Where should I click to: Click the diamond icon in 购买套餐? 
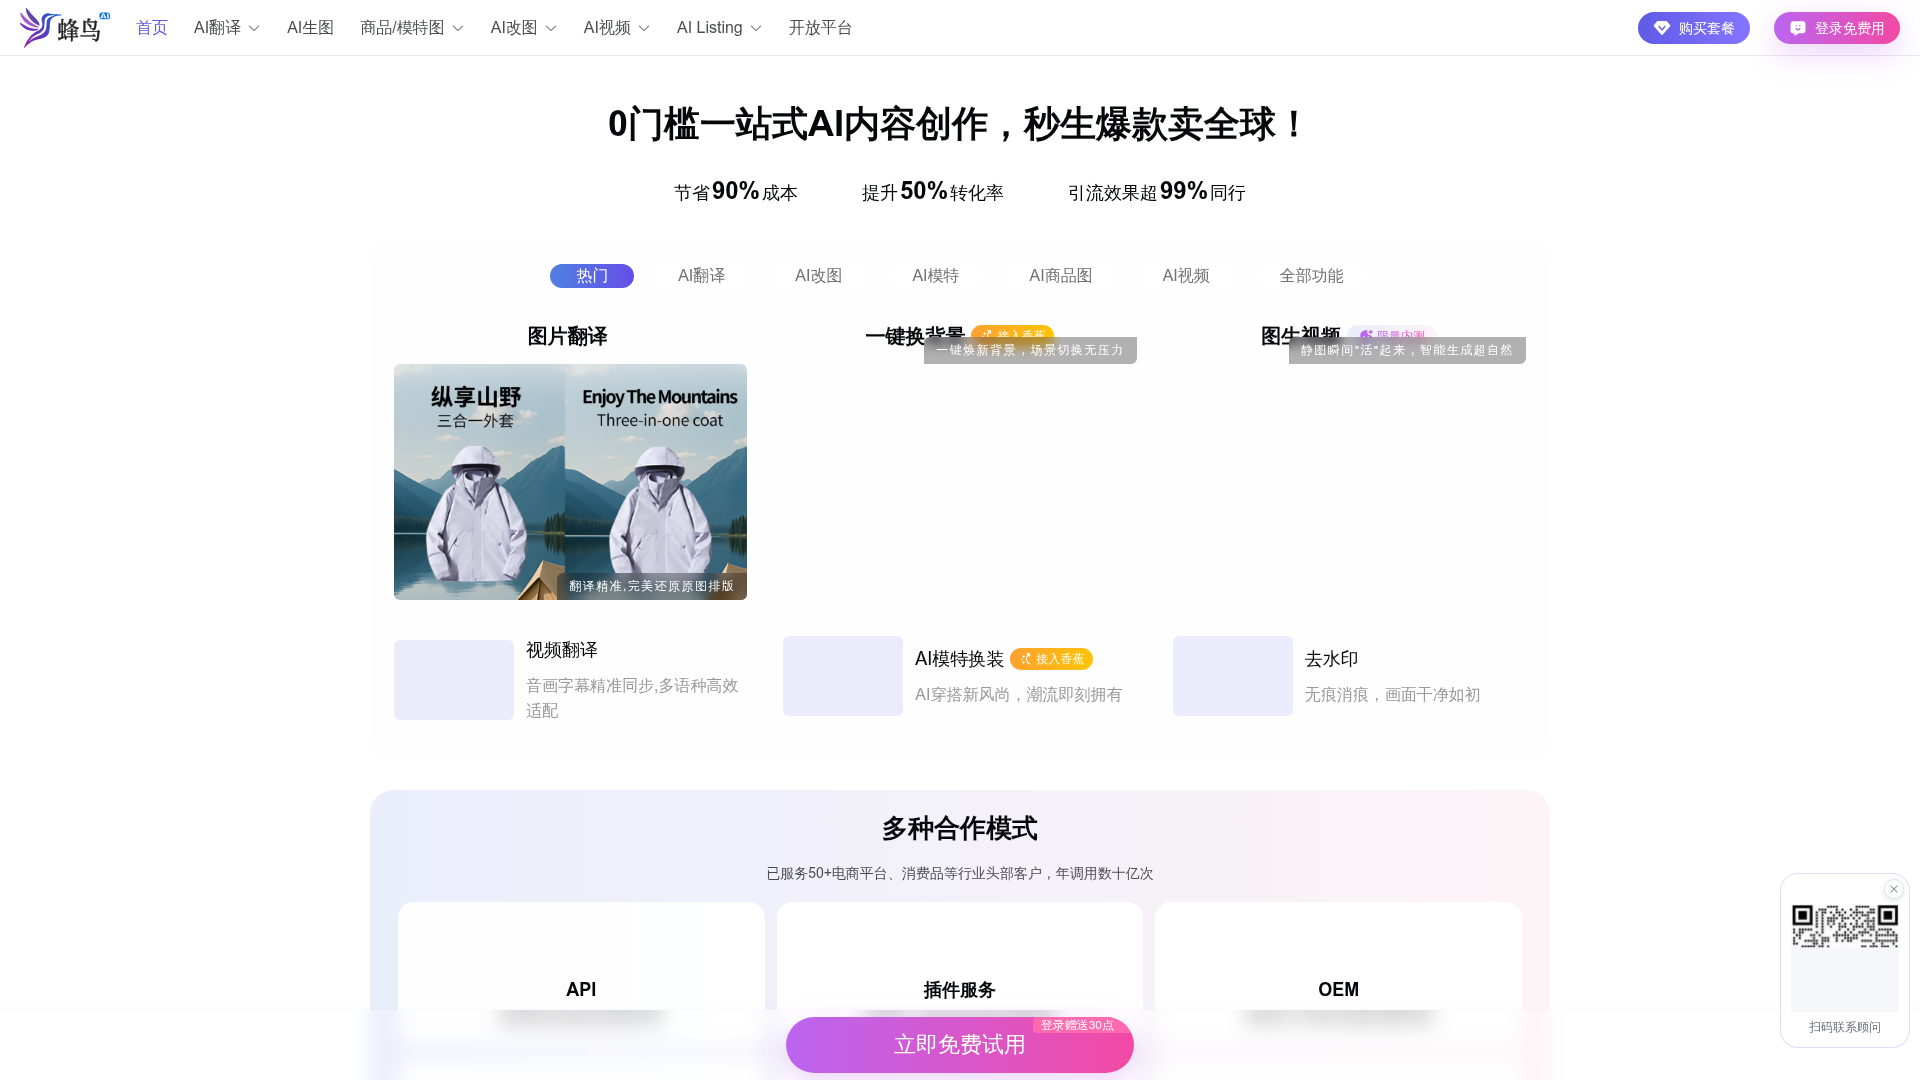coord(1661,28)
